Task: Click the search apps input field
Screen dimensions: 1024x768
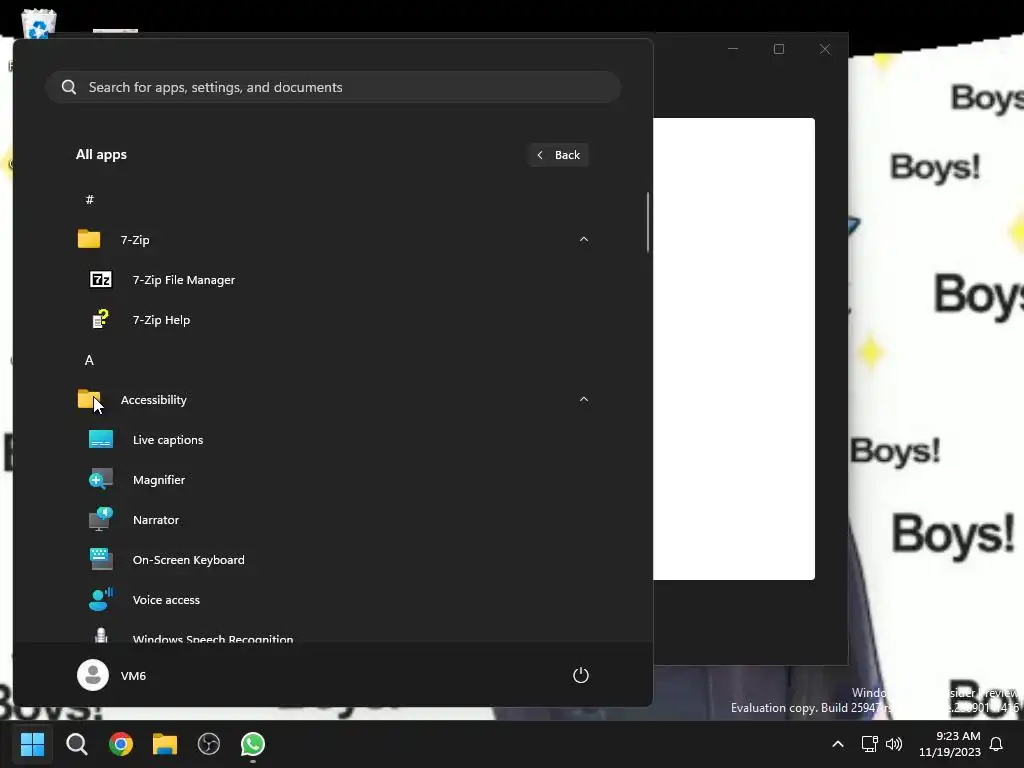Action: click(333, 87)
